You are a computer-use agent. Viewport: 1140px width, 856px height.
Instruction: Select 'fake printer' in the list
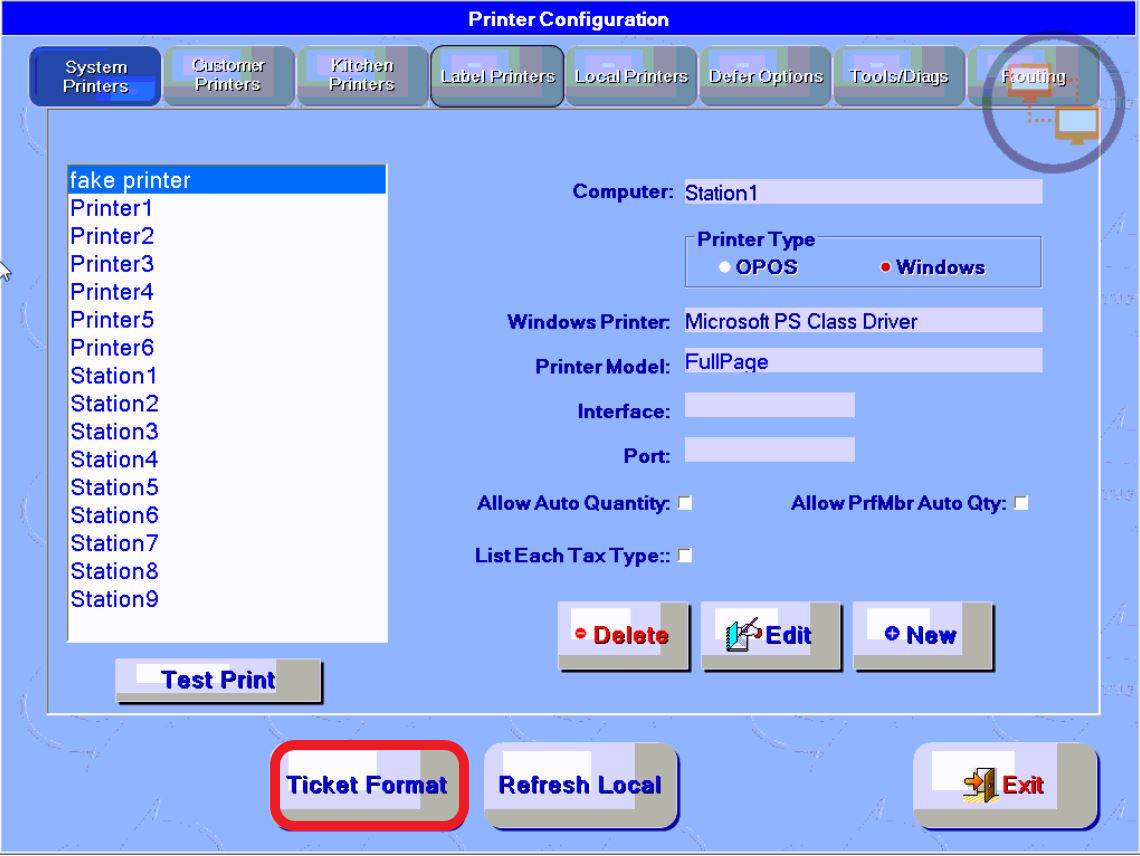[x=227, y=180]
